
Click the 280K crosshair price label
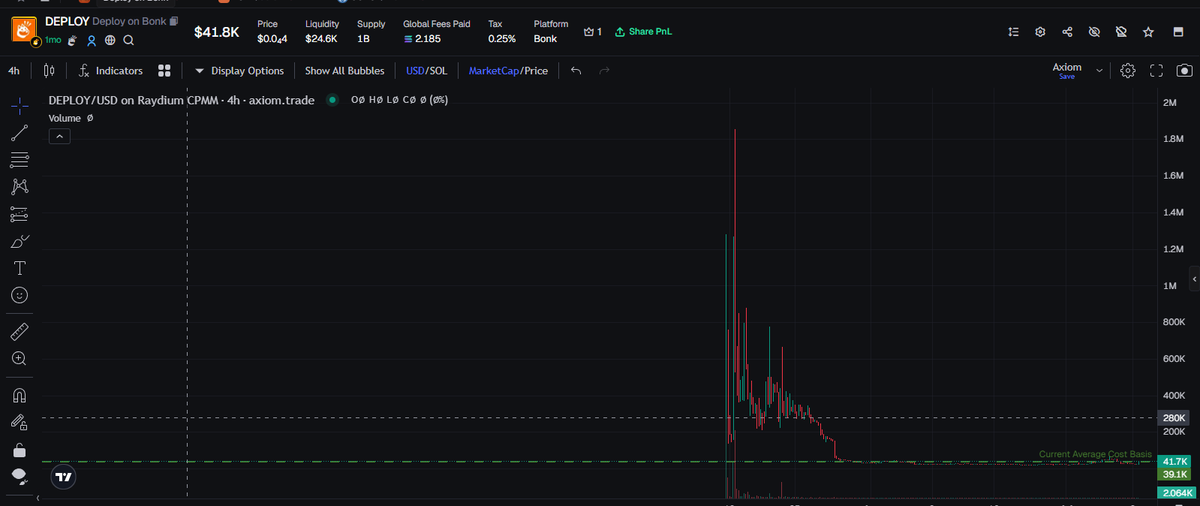(x=1175, y=418)
